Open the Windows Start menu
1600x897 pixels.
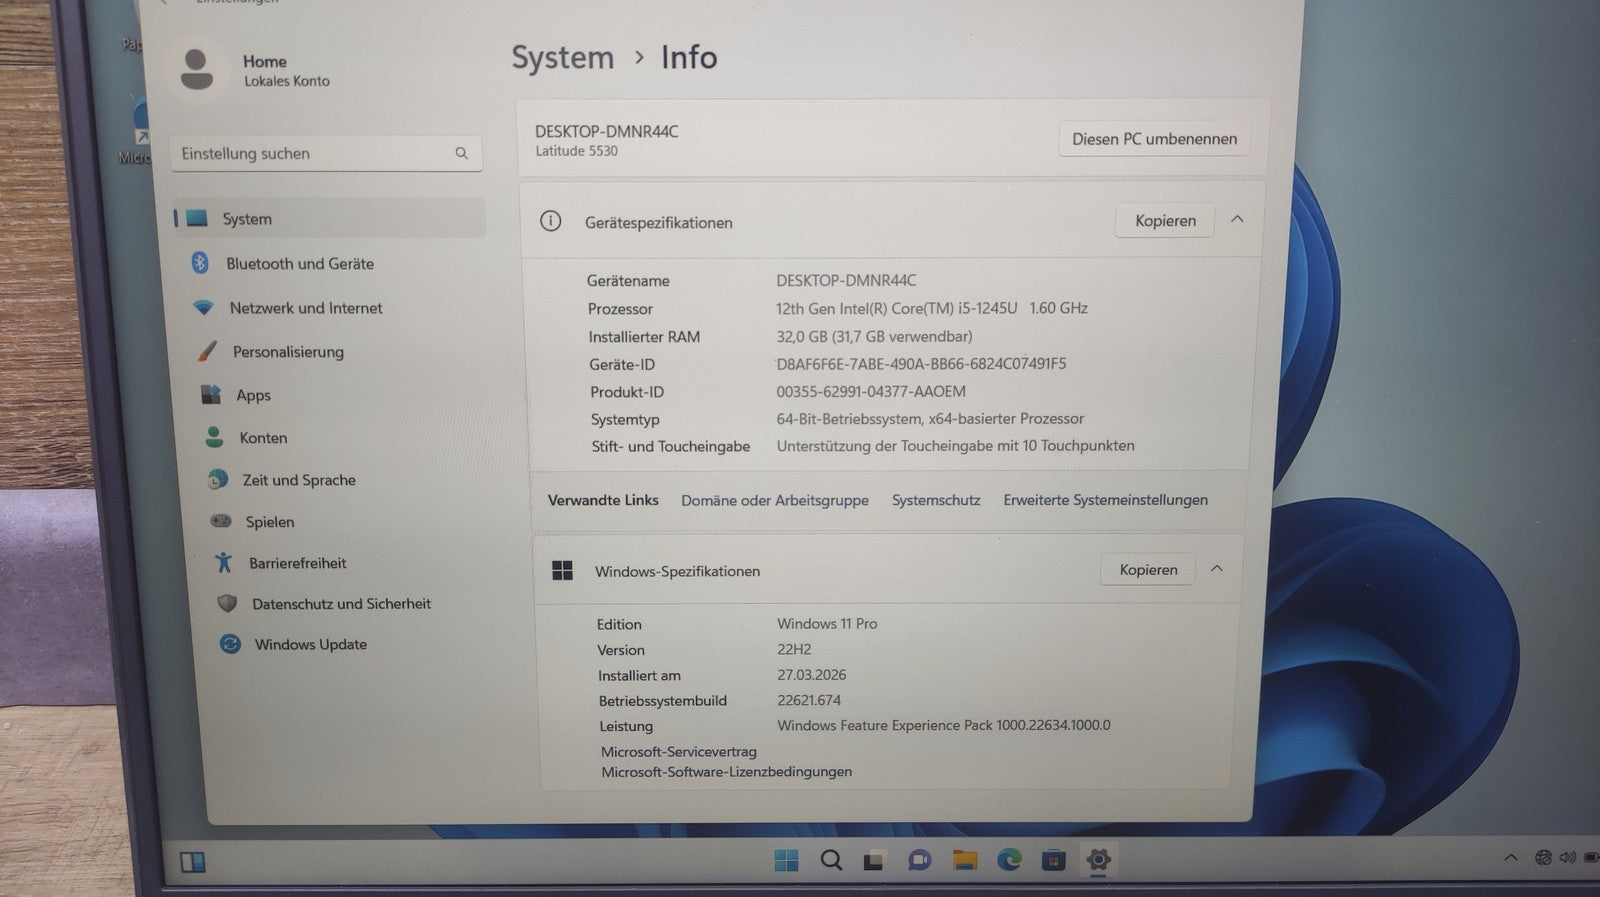pos(787,860)
